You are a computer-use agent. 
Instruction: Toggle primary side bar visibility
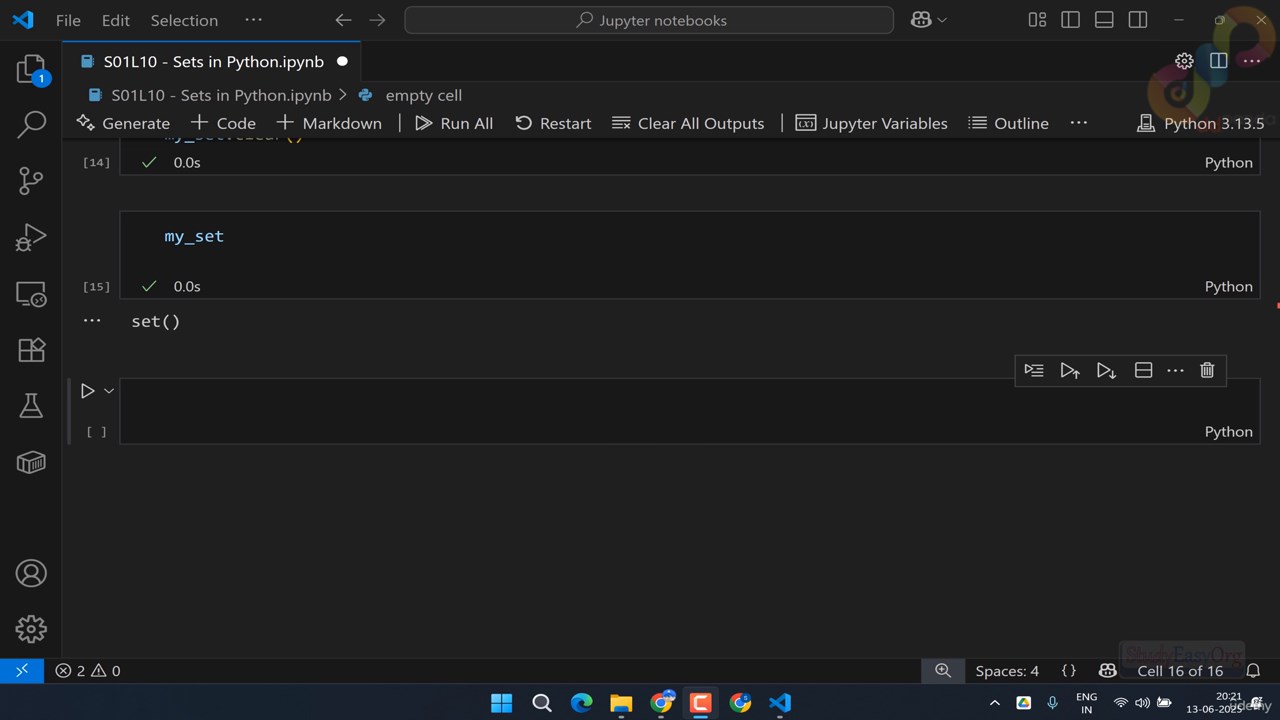pyautogui.click(x=1070, y=20)
